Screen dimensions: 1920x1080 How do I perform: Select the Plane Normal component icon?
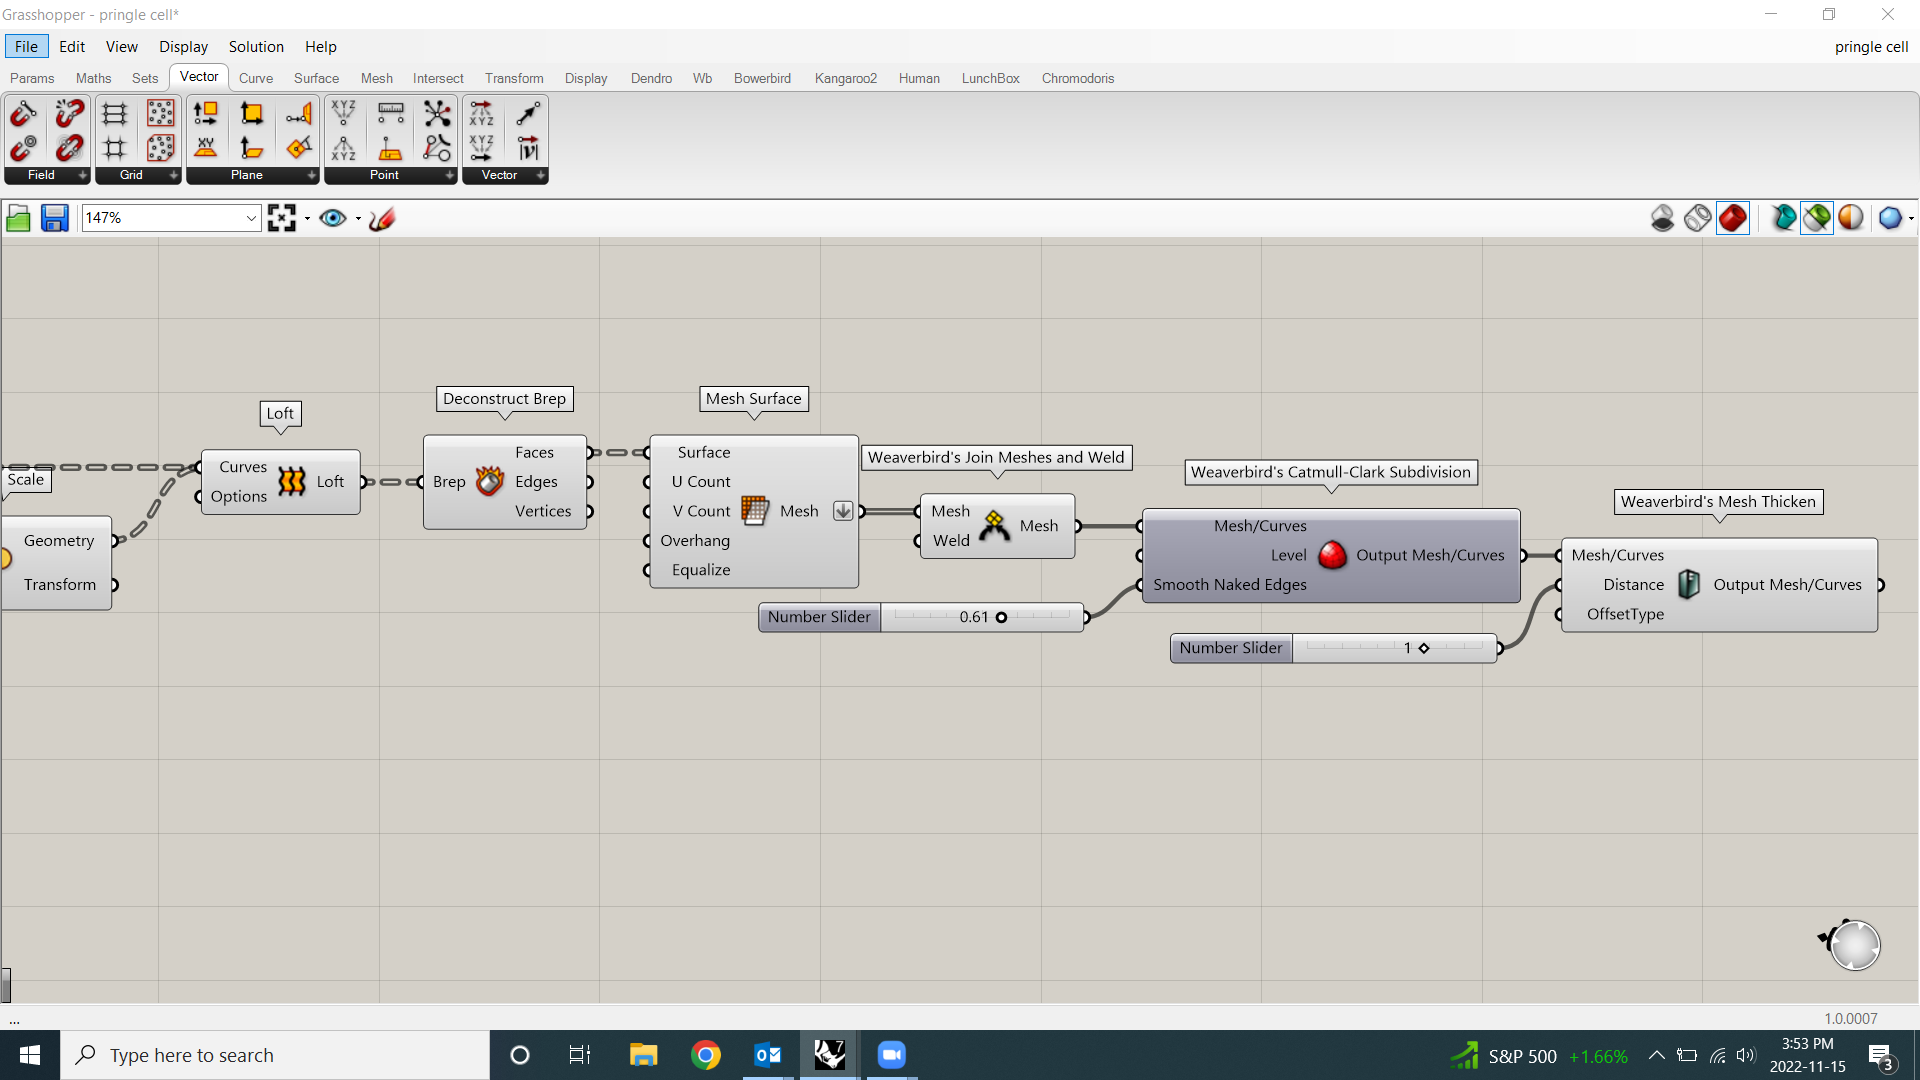click(x=252, y=148)
